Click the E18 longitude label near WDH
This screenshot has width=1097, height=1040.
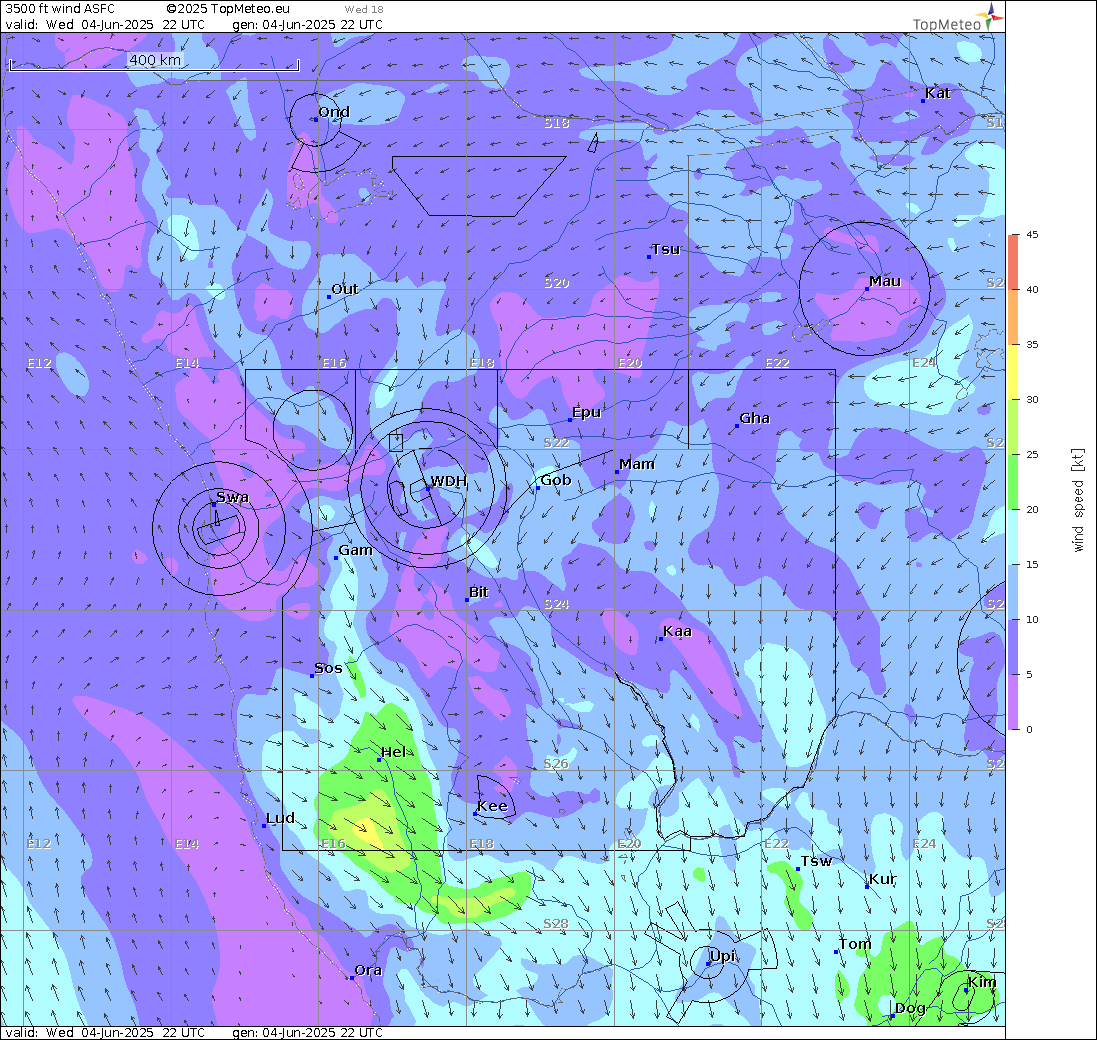[x=482, y=363]
